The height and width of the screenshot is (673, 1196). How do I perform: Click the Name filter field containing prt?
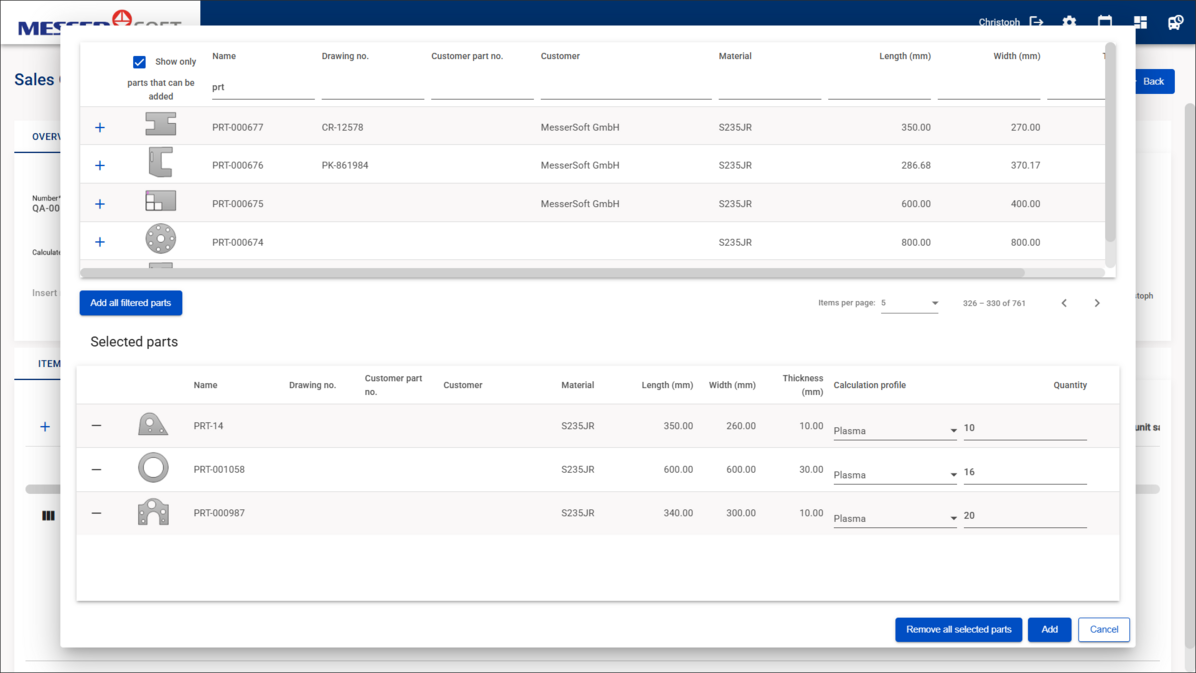262,88
